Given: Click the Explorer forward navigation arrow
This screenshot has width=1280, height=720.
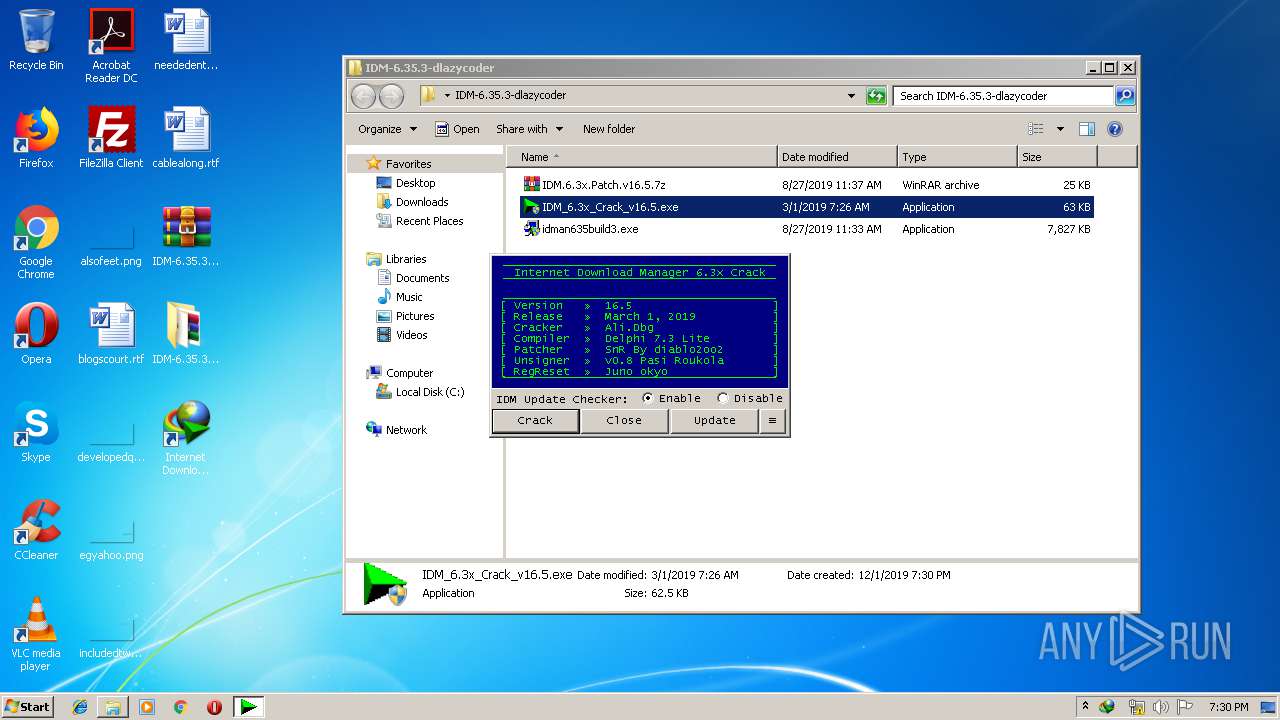Looking at the screenshot, I should coord(392,96).
